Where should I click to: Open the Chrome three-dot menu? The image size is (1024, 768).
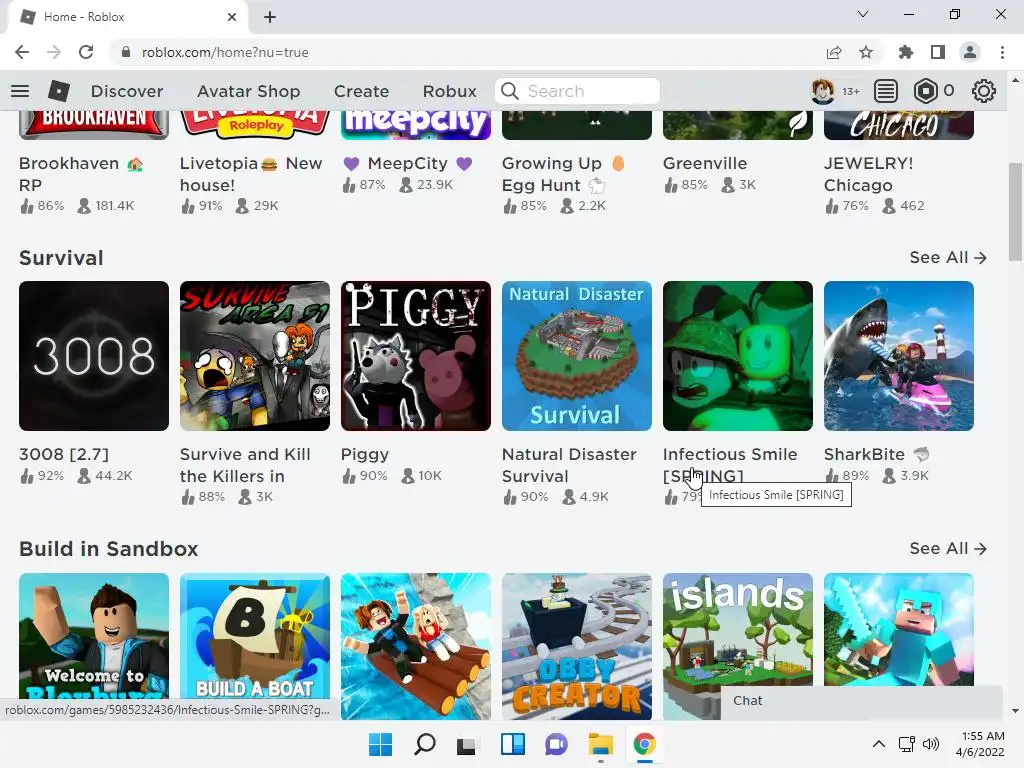click(1002, 52)
